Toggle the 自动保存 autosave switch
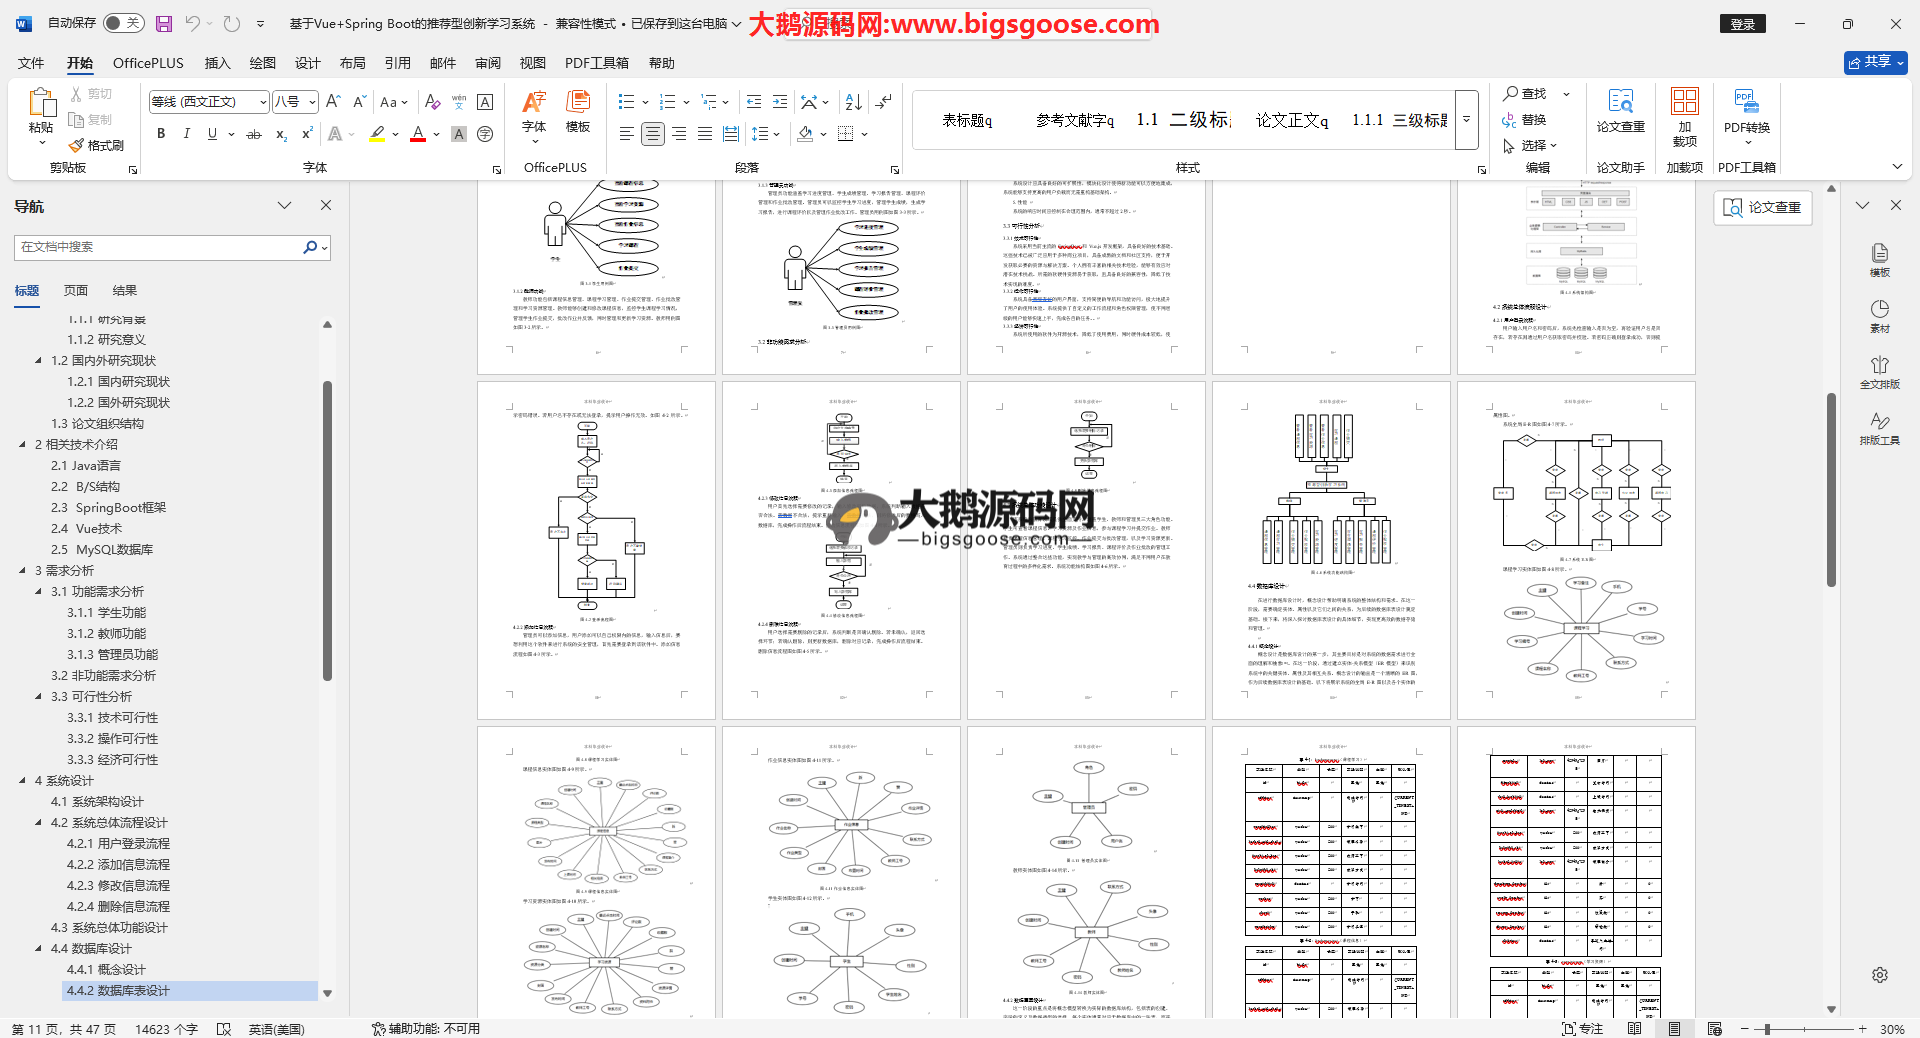Image resolution: width=1920 pixels, height=1038 pixels. [x=123, y=23]
